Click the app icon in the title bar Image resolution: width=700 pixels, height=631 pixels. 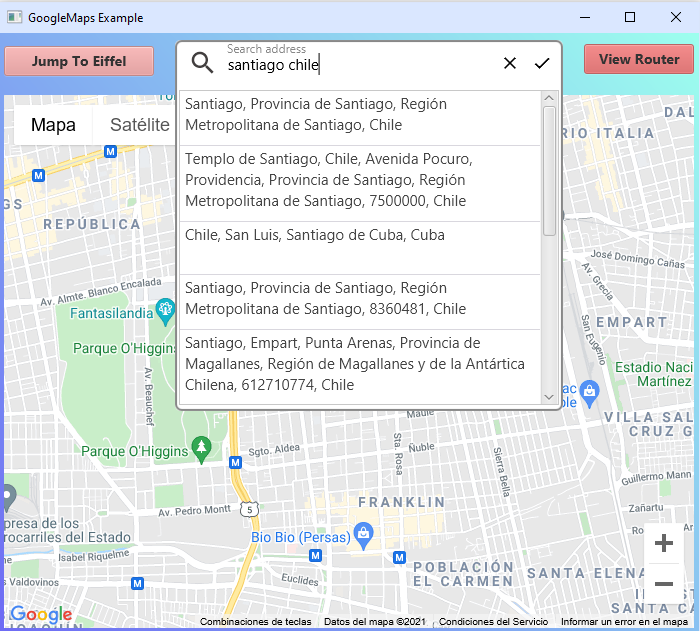[x=14, y=17]
